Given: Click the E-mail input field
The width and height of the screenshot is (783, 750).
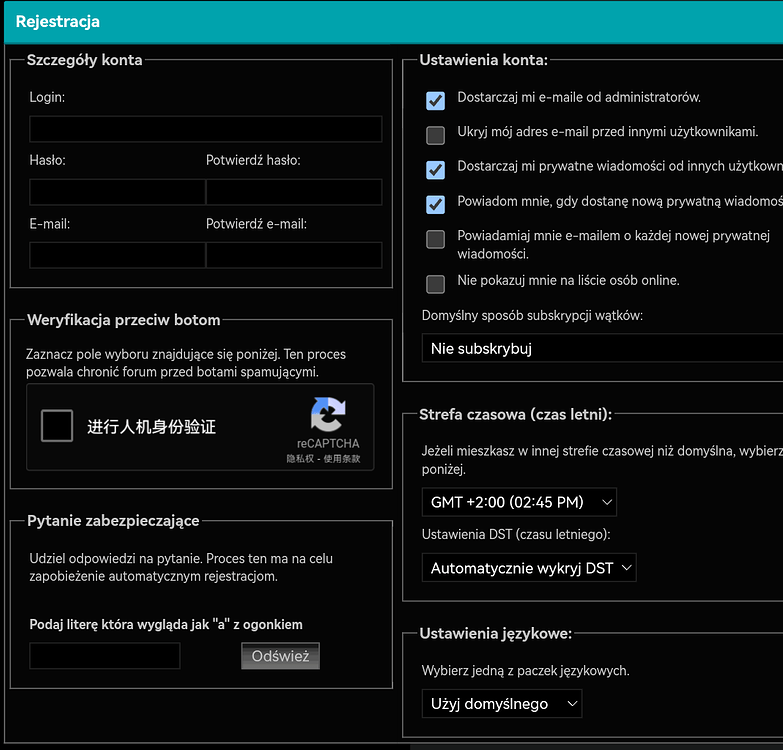Looking at the screenshot, I should point(117,255).
